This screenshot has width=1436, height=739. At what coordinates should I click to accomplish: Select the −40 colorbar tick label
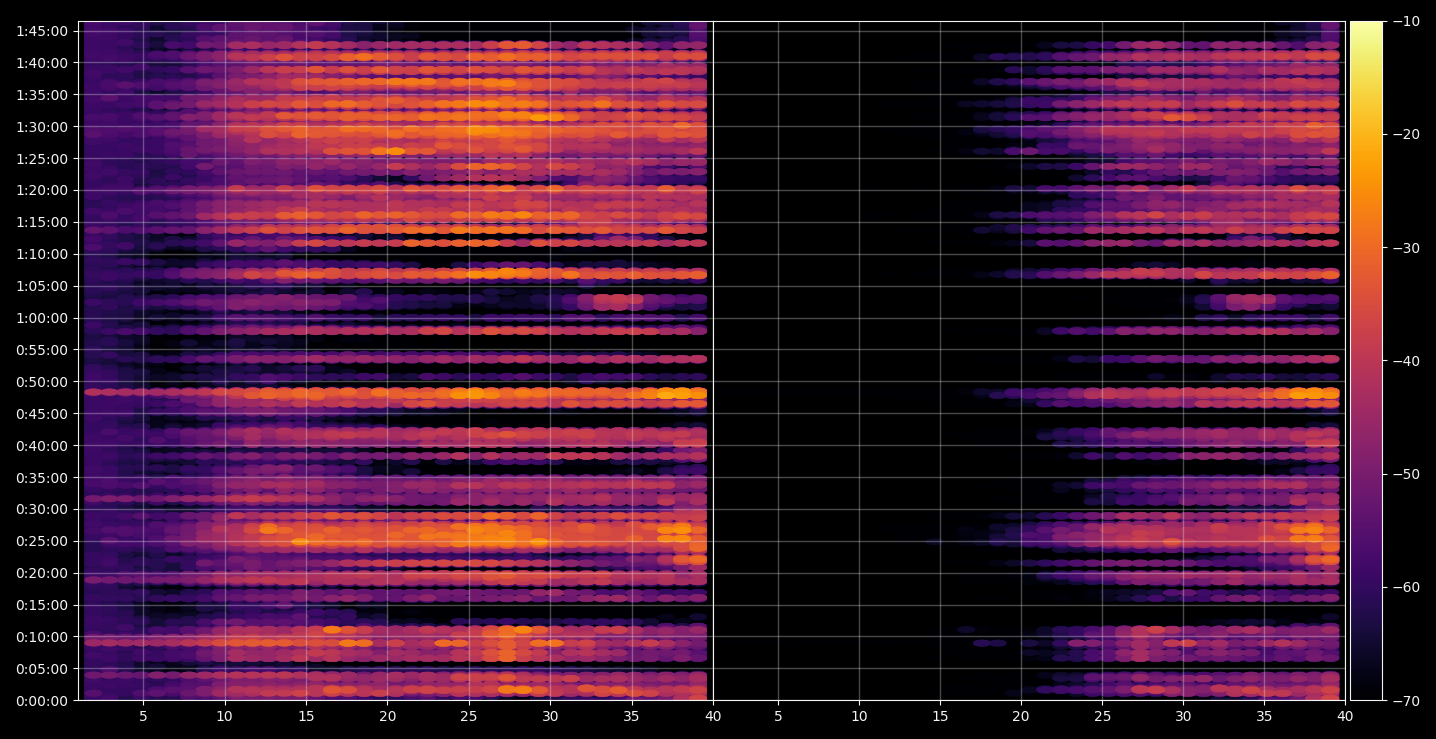[x=1407, y=361]
